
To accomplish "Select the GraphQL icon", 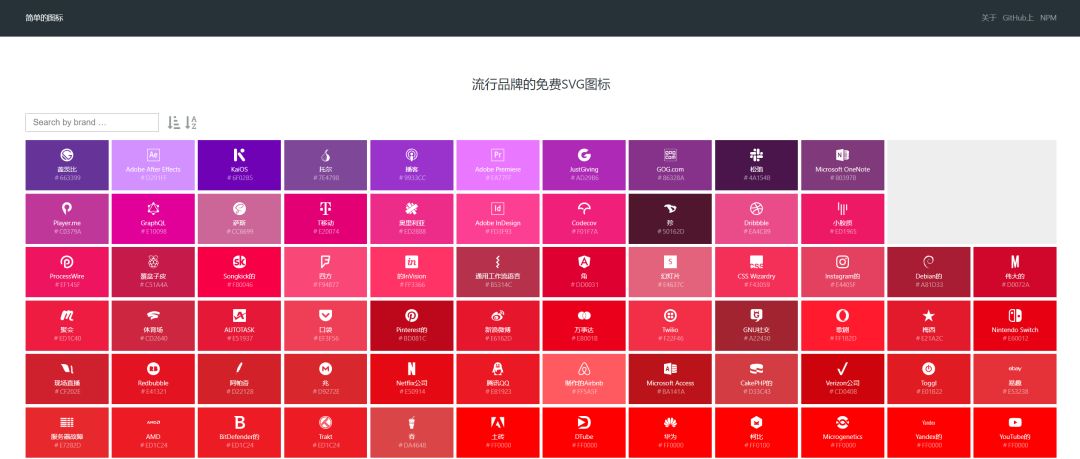I will [x=153, y=218].
